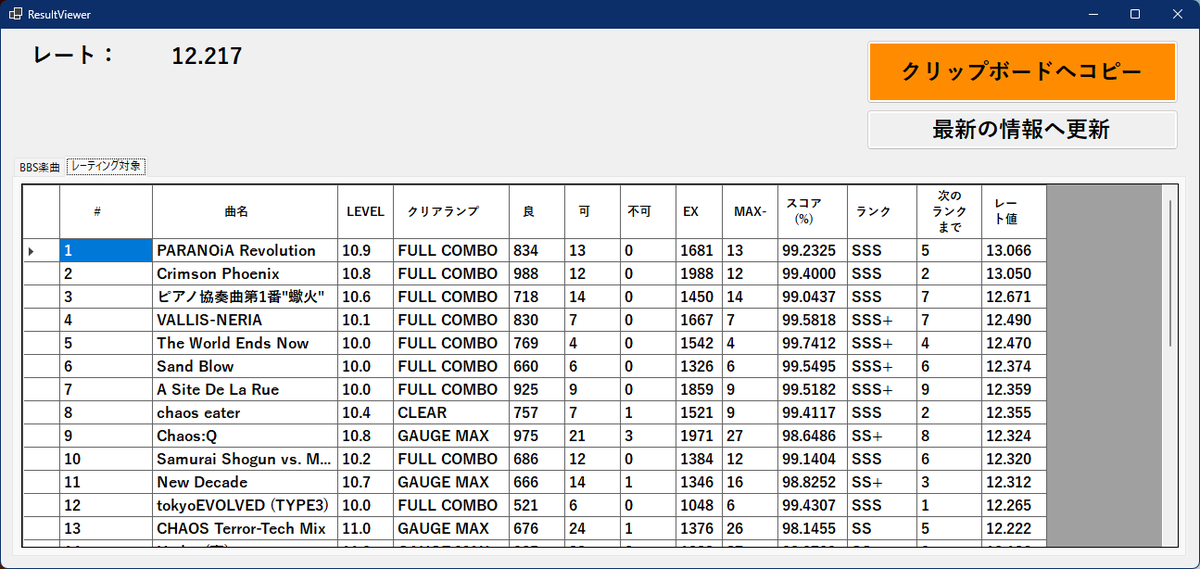Select the レーティング対象 tab
The image size is (1200, 569).
click(x=107, y=166)
